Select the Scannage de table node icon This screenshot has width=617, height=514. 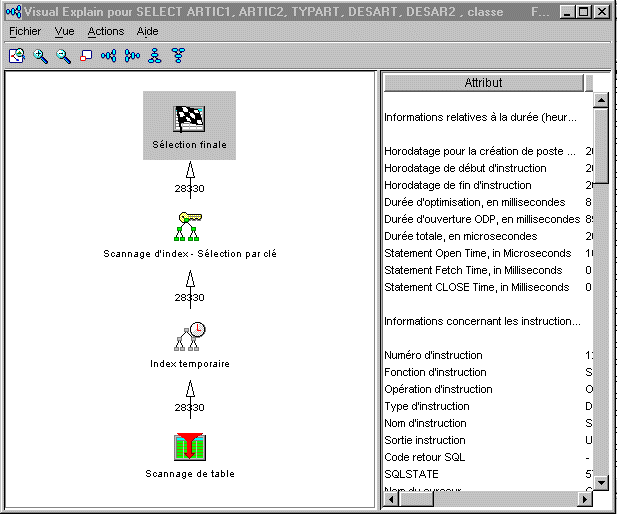[x=190, y=447]
